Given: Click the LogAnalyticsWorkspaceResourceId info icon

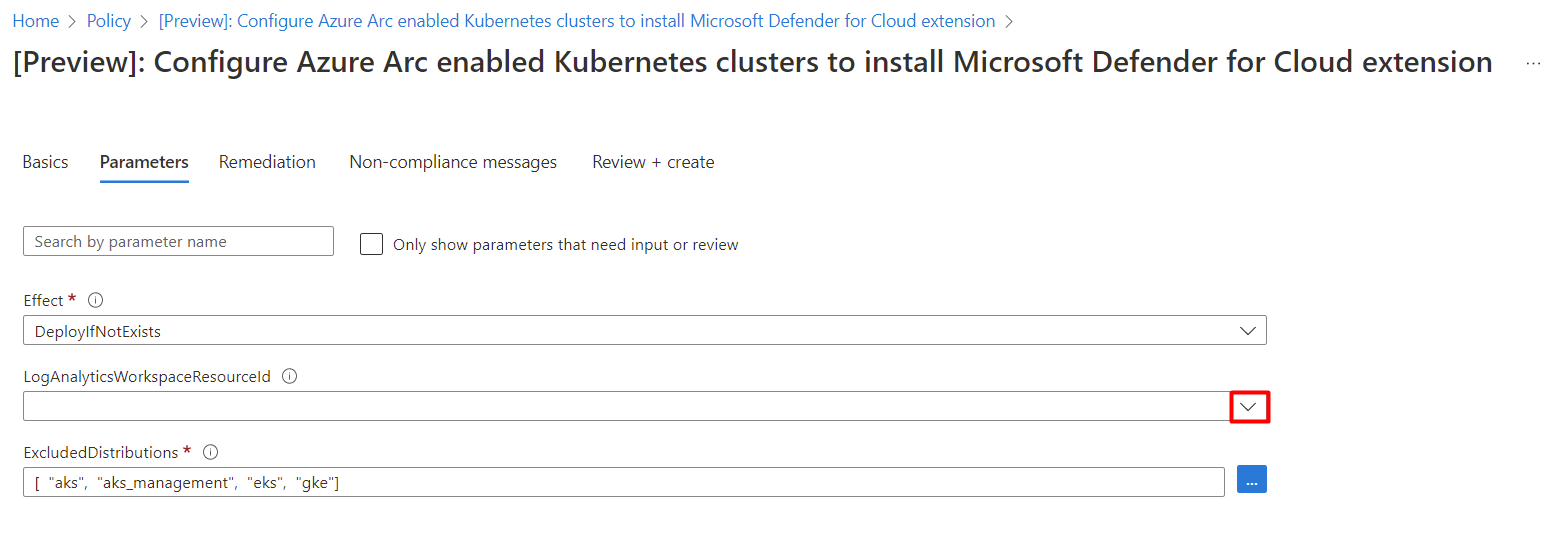Looking at the screenshot, I should tap(290, 377).
